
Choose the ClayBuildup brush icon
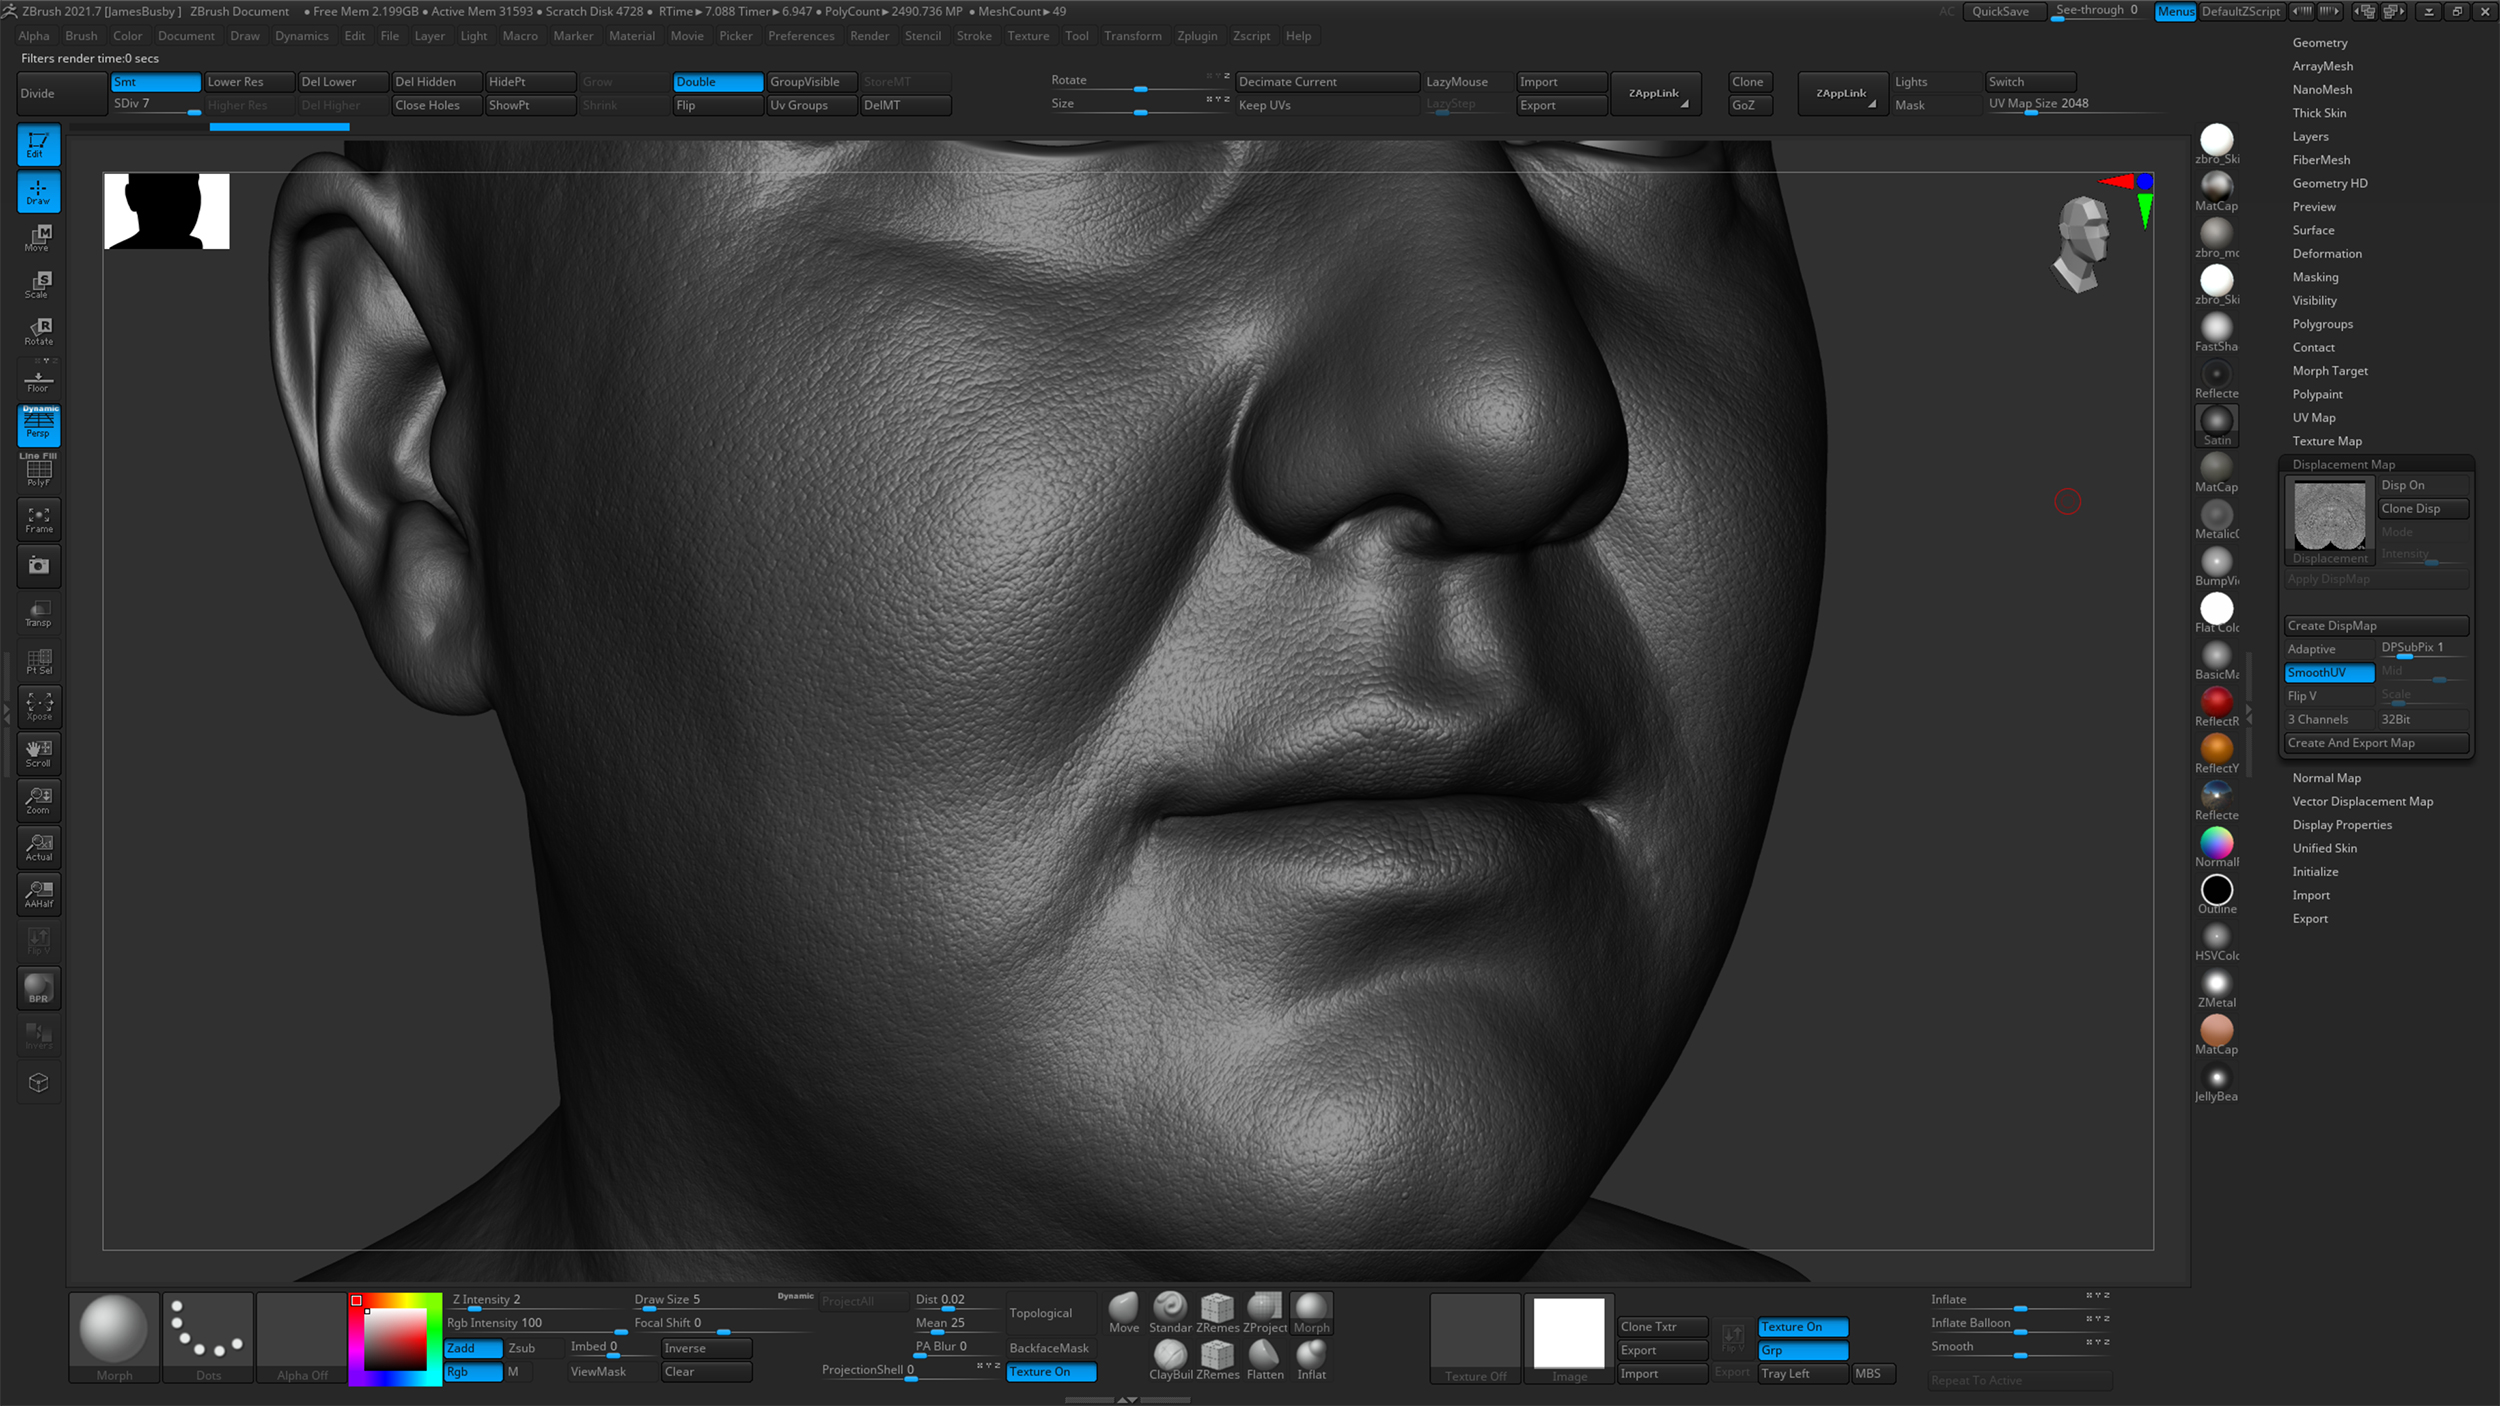click(x=1169, y=1356)
